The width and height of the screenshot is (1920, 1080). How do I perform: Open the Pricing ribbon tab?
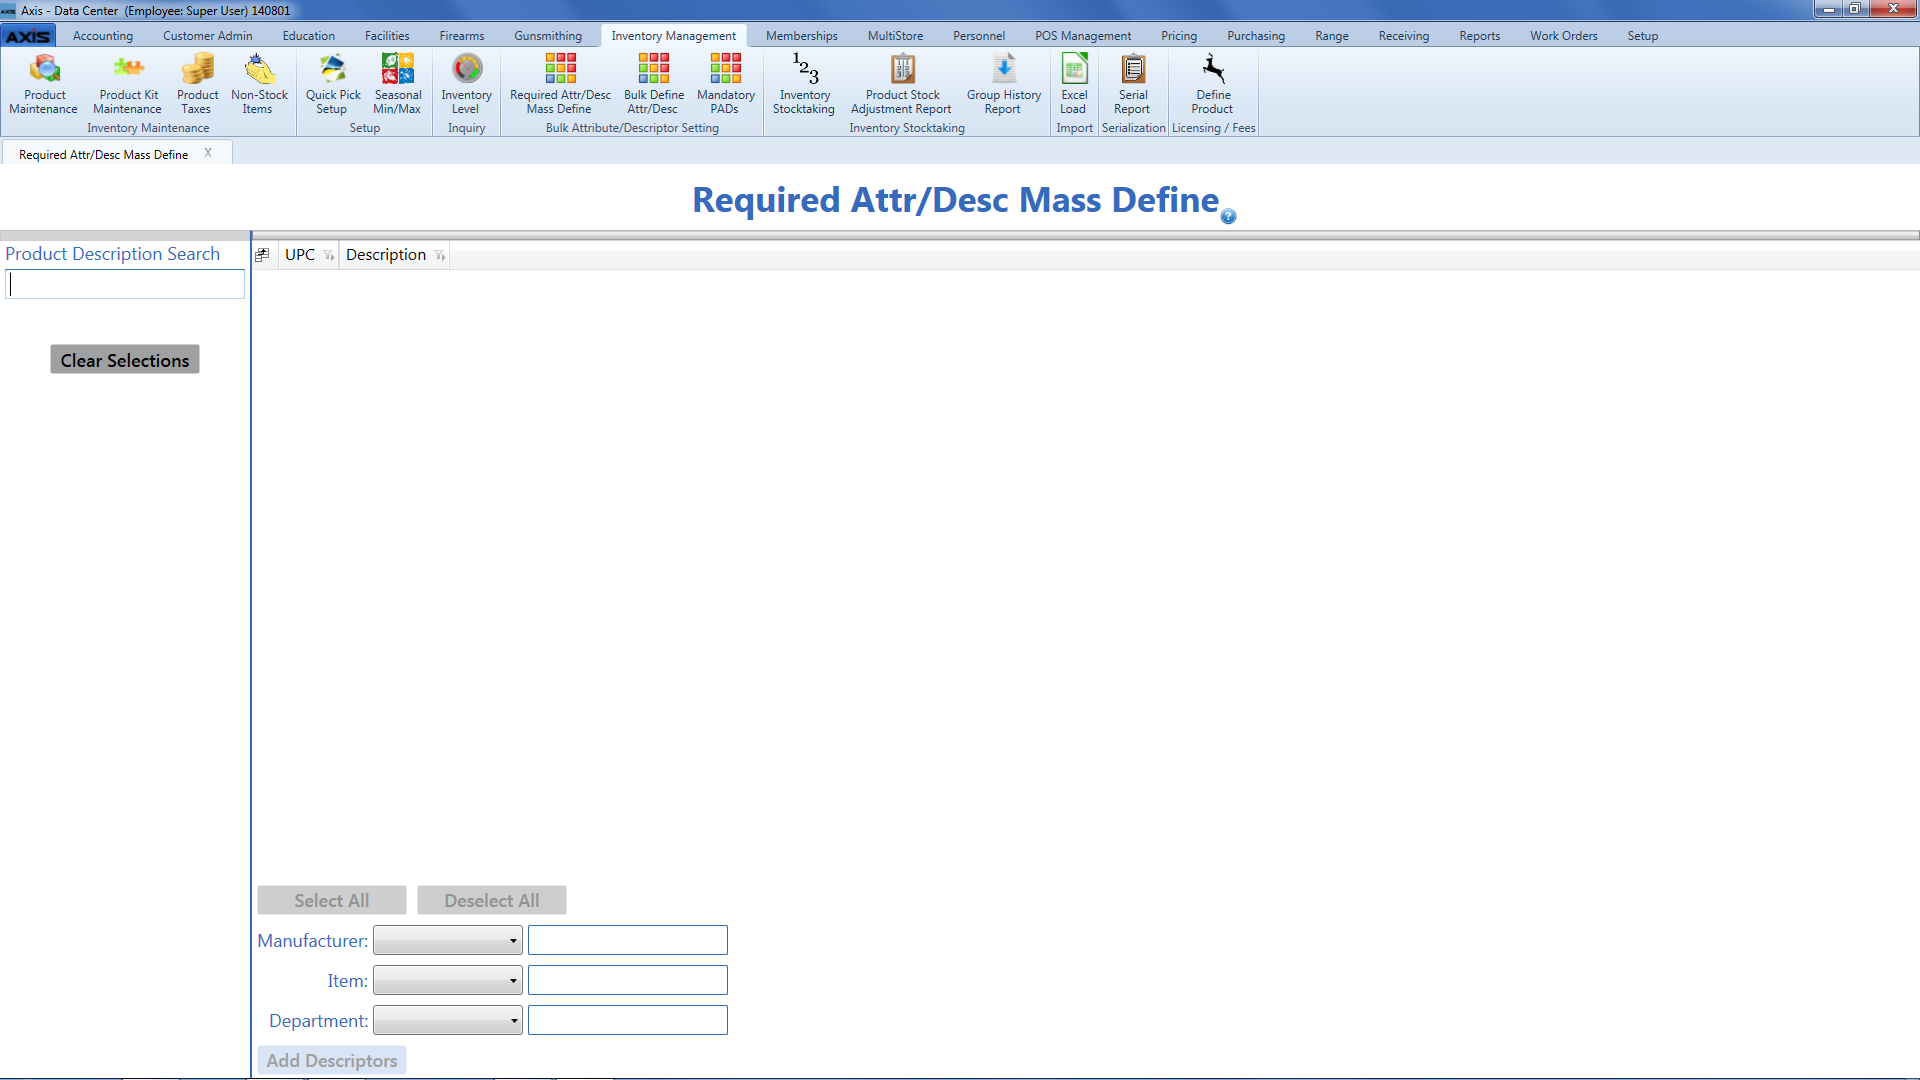(1179, 36)
